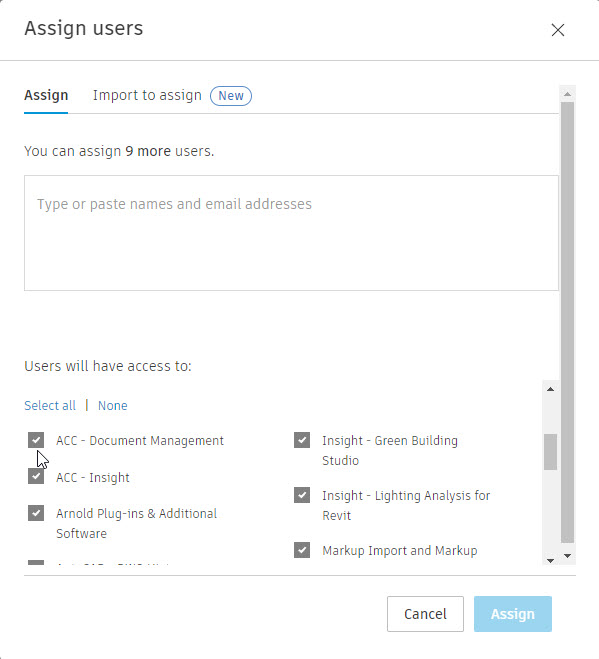599x659 pixels.
Task: Click the New badge beside Import to assign
Action: click(x=231, y=96)
